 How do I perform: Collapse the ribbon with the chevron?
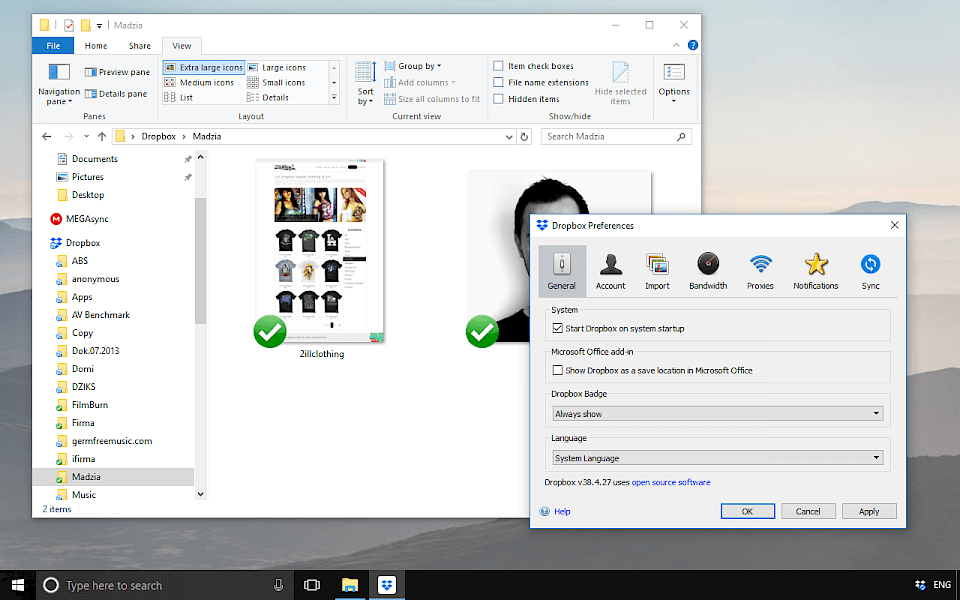[x=676, y=45]
